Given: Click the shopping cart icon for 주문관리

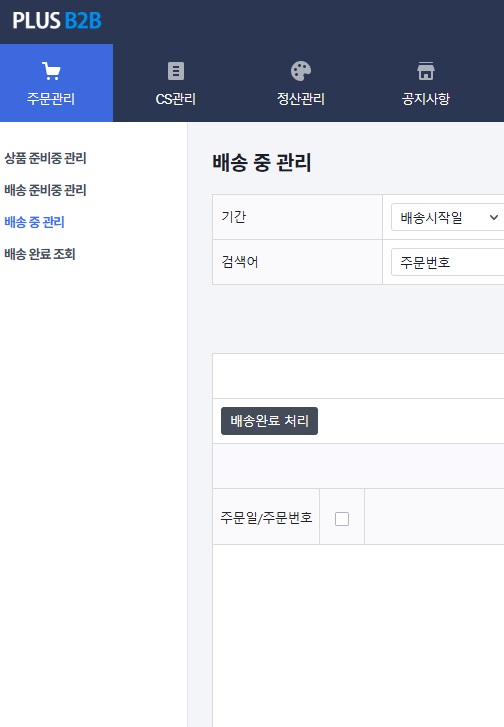Looking at the screenshot, I should (x=51, y=71).
